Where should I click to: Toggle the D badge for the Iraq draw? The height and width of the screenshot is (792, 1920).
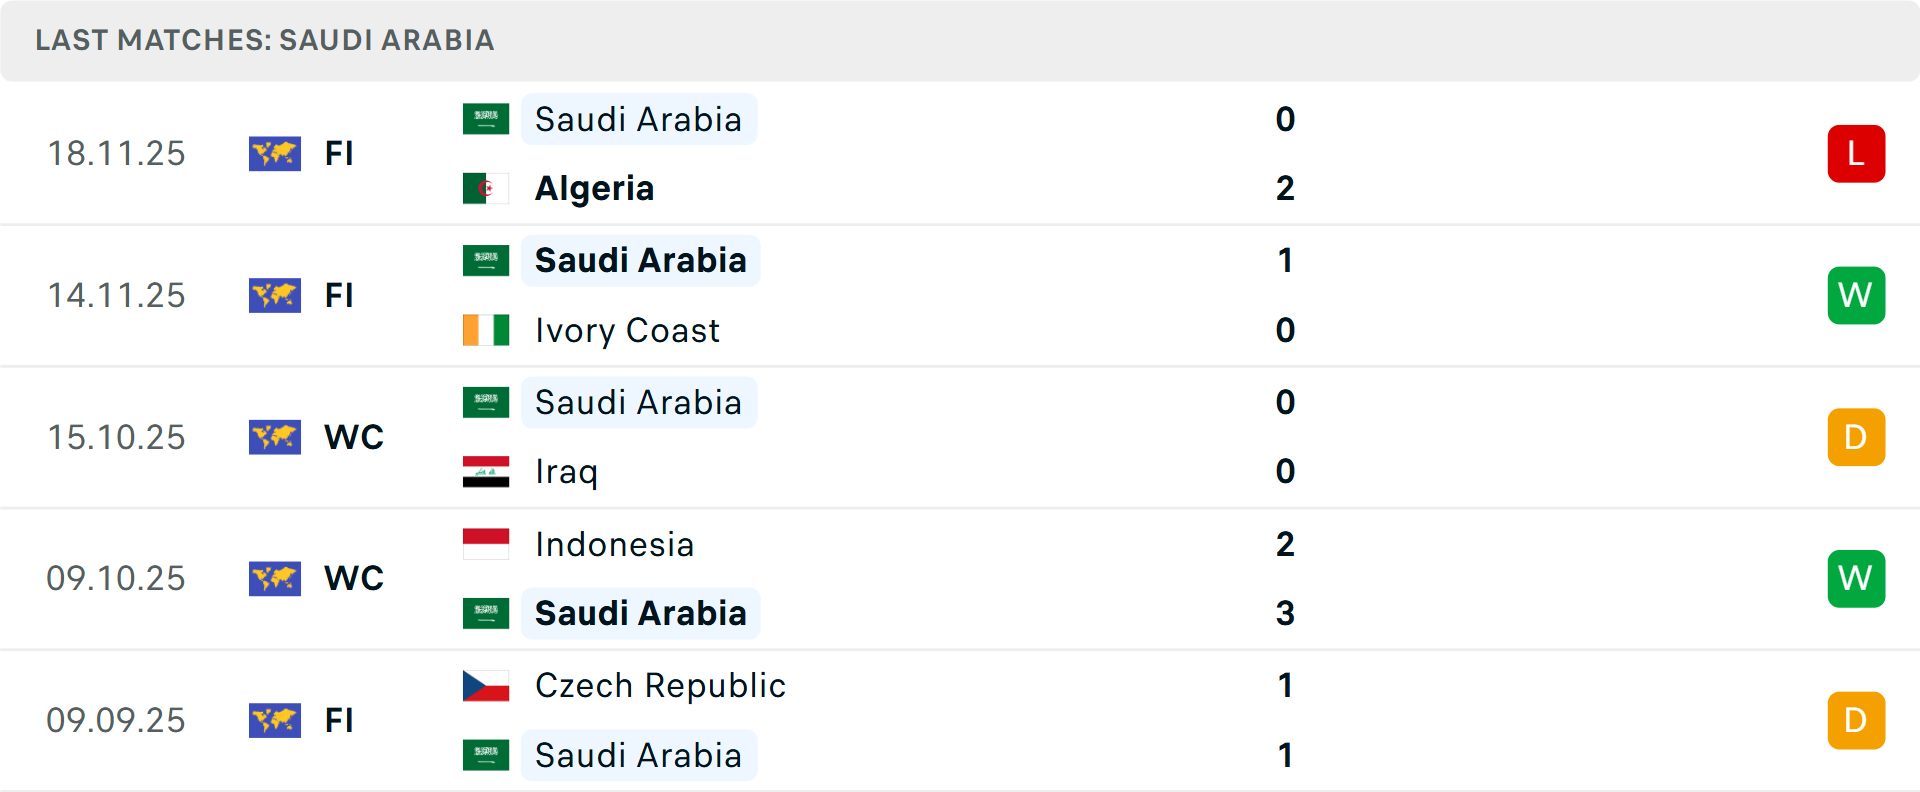(x=1856, y=437)
